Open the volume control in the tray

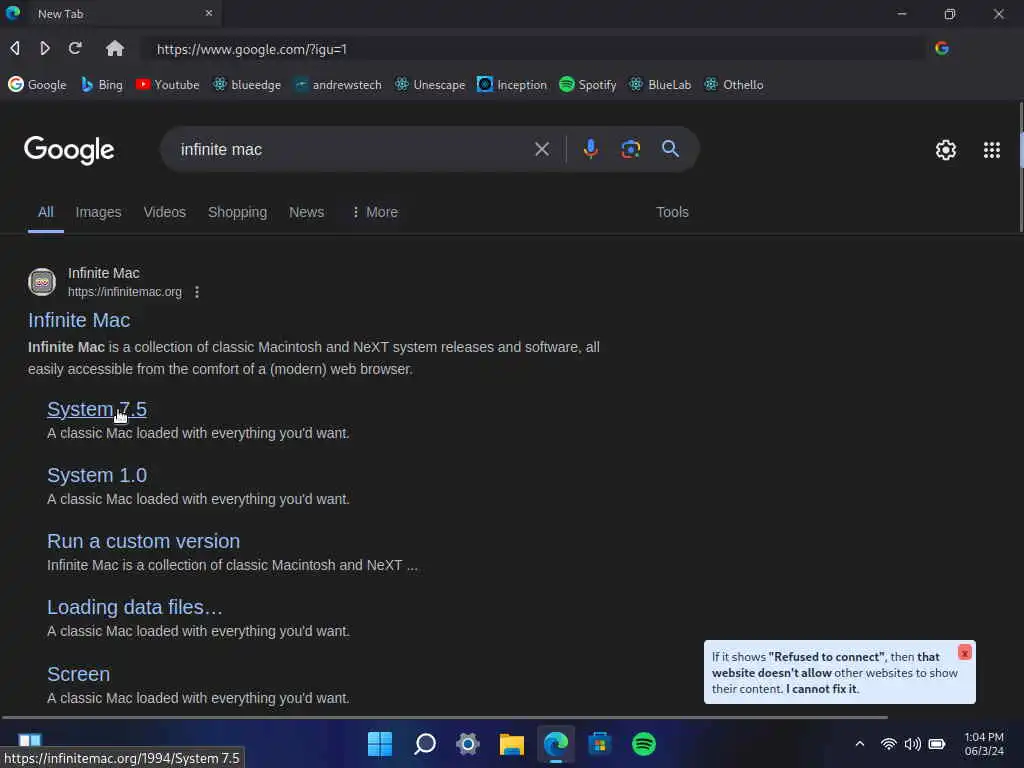point(912,744)
